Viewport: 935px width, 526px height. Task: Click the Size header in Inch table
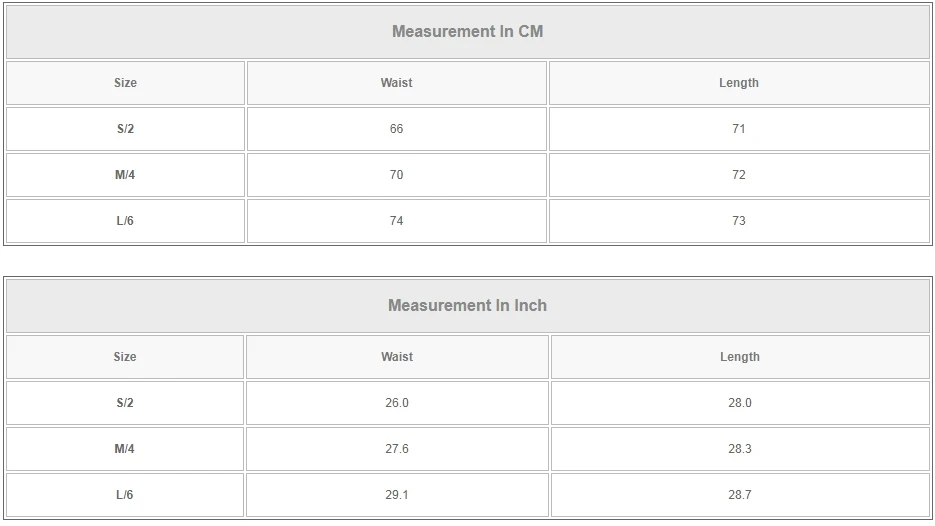[125, 357]
